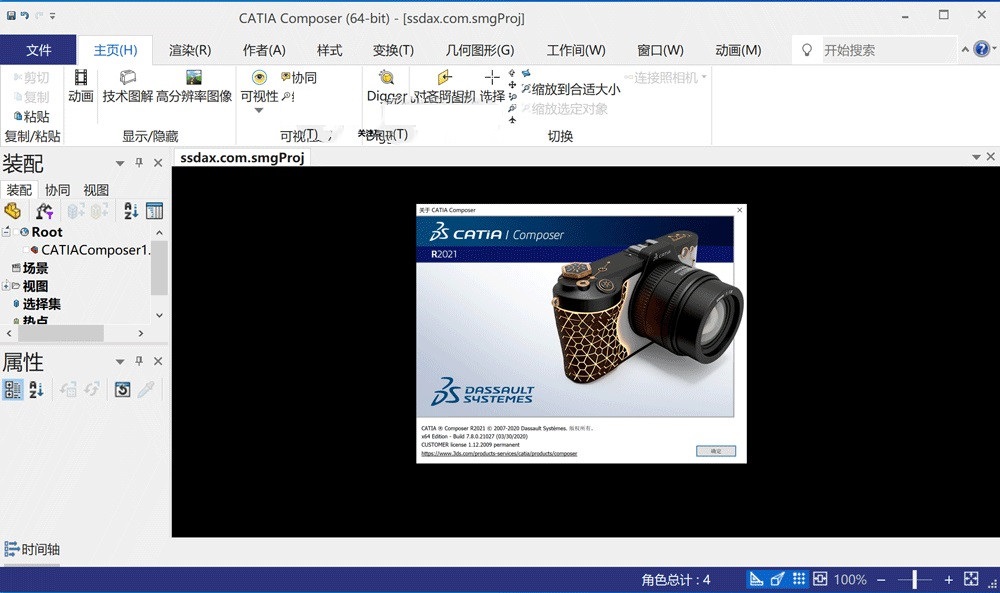
Task: Click the A-Z sort icon in assembly toolbar
Action: [131, 211]
